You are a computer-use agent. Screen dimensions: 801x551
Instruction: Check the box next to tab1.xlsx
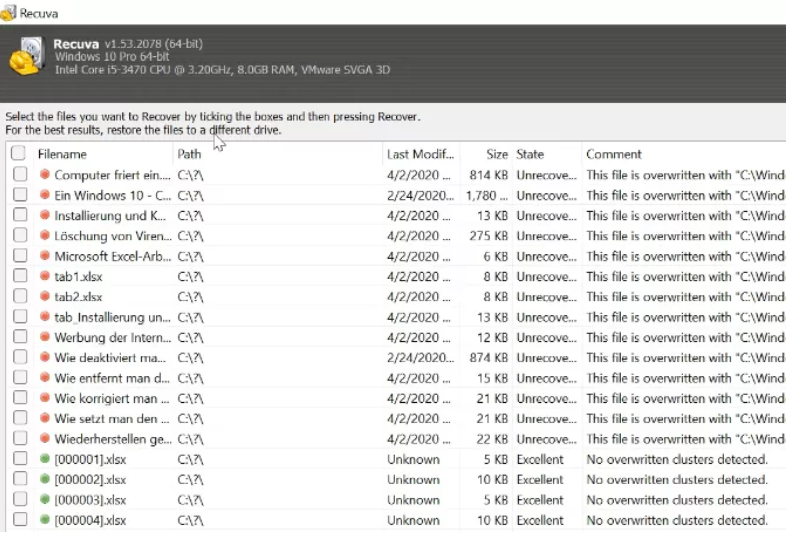(20, 276)
